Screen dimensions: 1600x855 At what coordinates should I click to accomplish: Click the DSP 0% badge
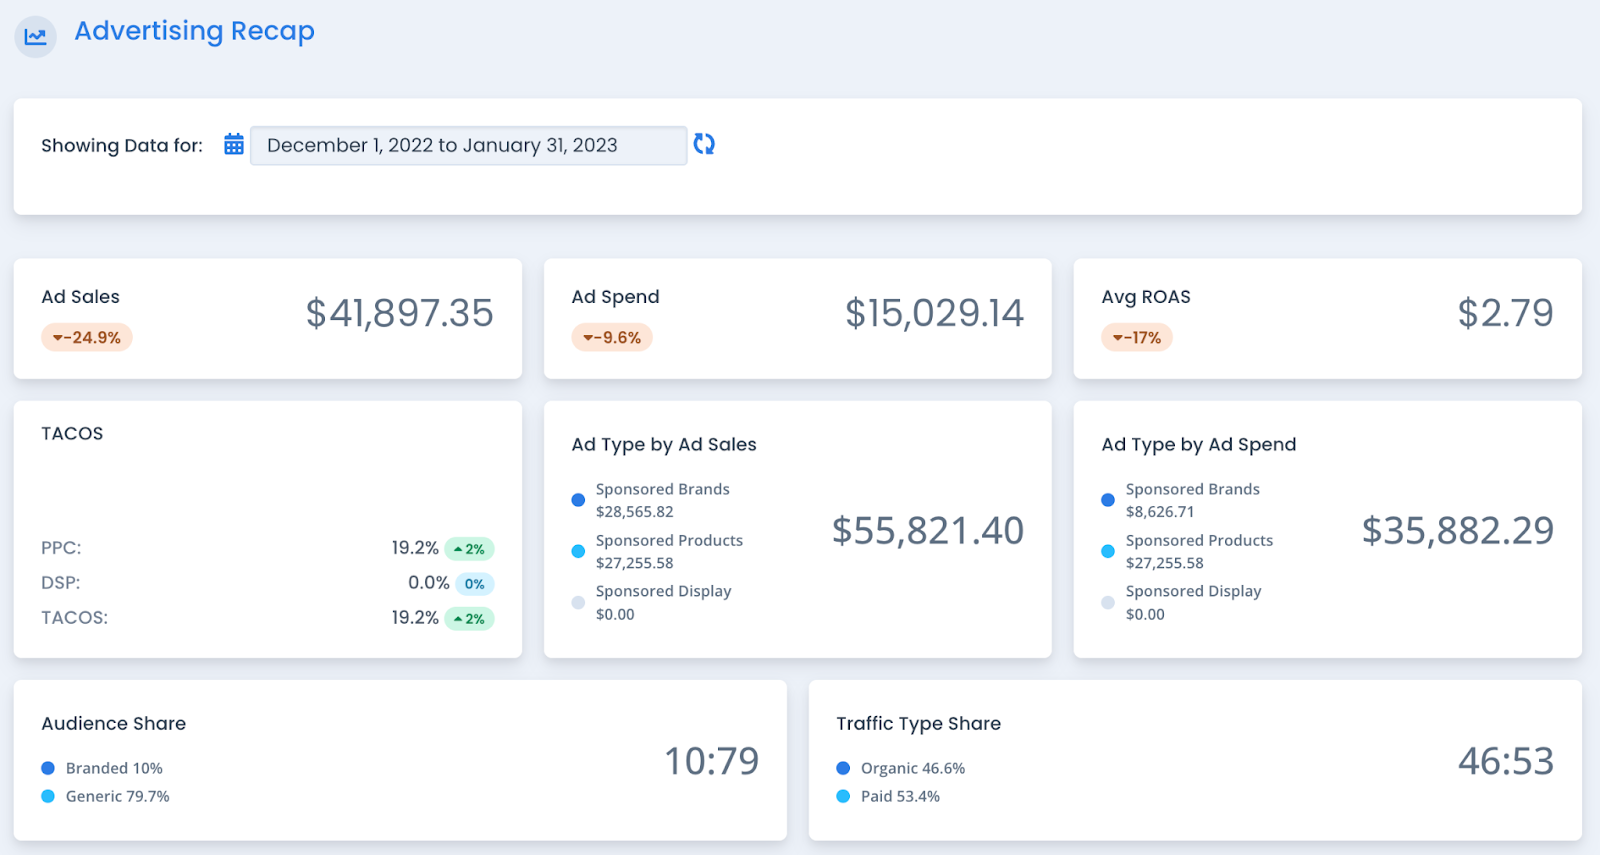click(475, 584)
